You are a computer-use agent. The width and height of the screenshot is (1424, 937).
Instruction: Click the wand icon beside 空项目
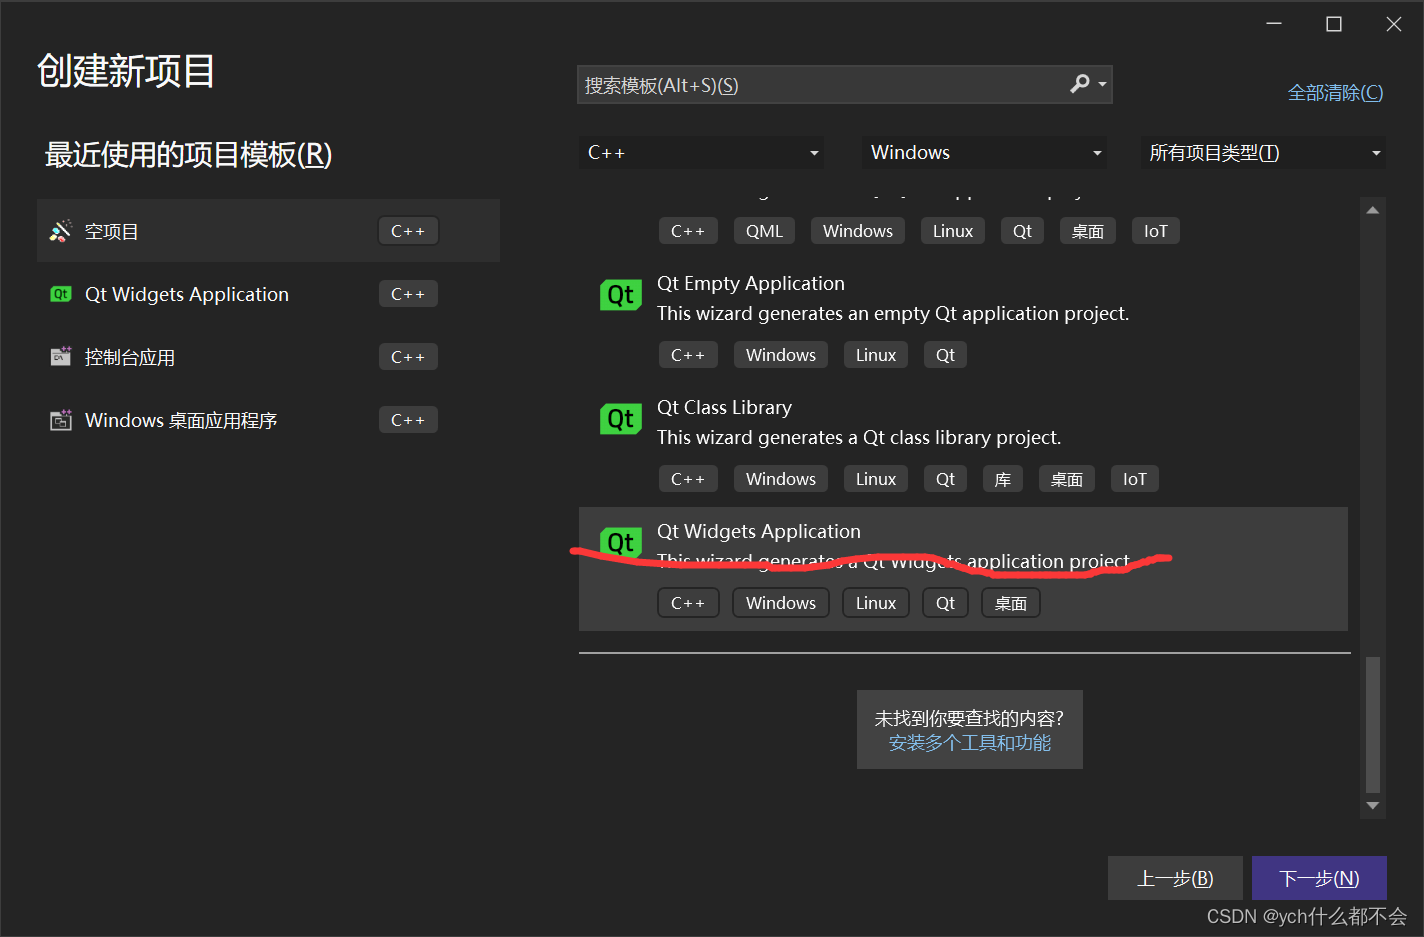point(61,230)
